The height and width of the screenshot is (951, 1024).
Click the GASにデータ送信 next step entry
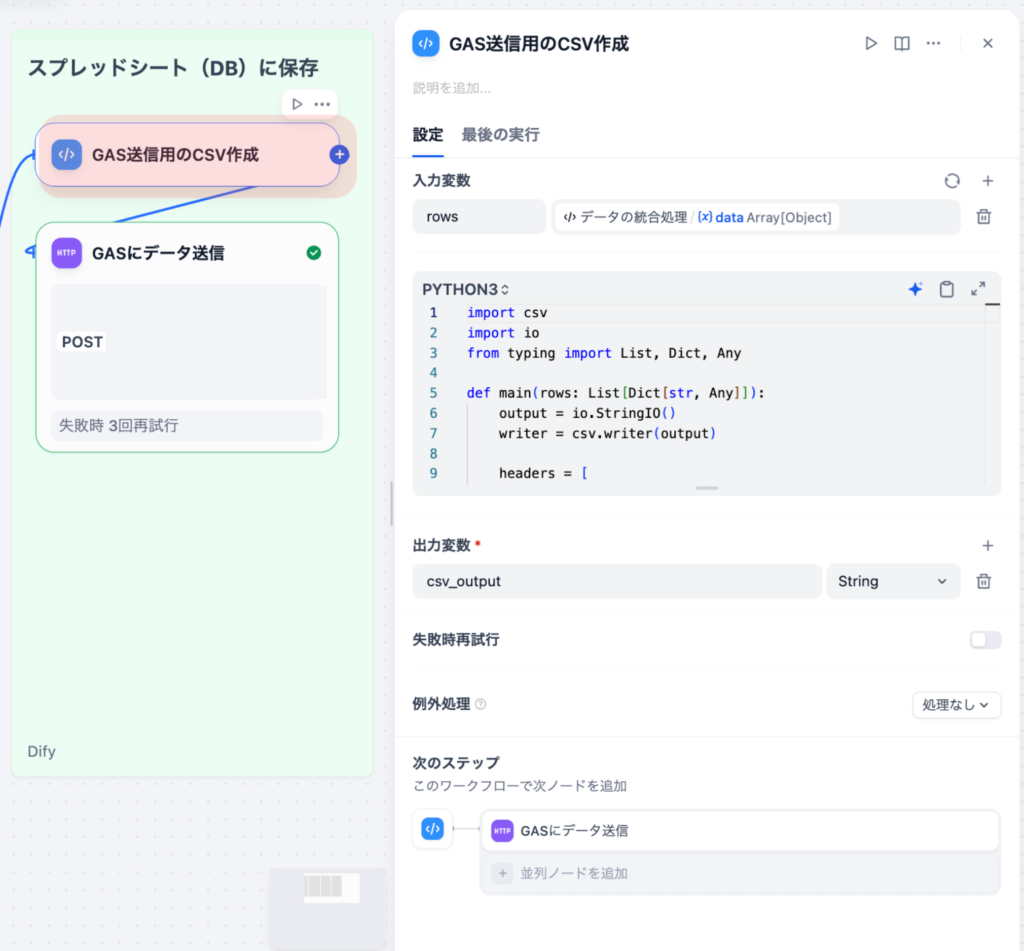740,830
